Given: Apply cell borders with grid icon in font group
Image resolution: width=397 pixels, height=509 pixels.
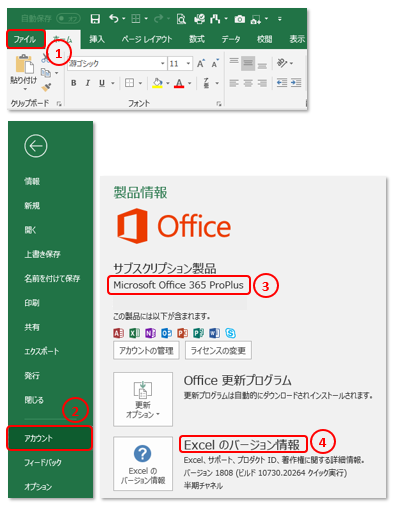Looking at the screenshot, I should pos(129,83).
